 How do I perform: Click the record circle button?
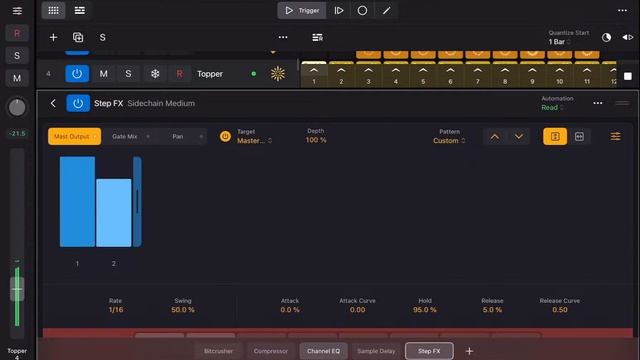pyautogui.click(x=362, y=11)
